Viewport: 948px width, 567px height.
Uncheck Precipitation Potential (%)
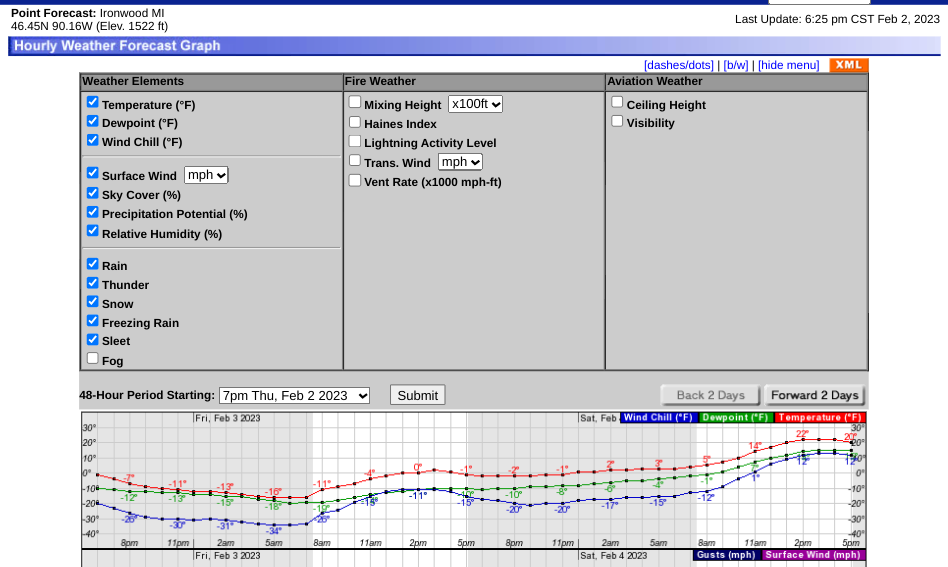pyautogui.click(x=93, y=212)
